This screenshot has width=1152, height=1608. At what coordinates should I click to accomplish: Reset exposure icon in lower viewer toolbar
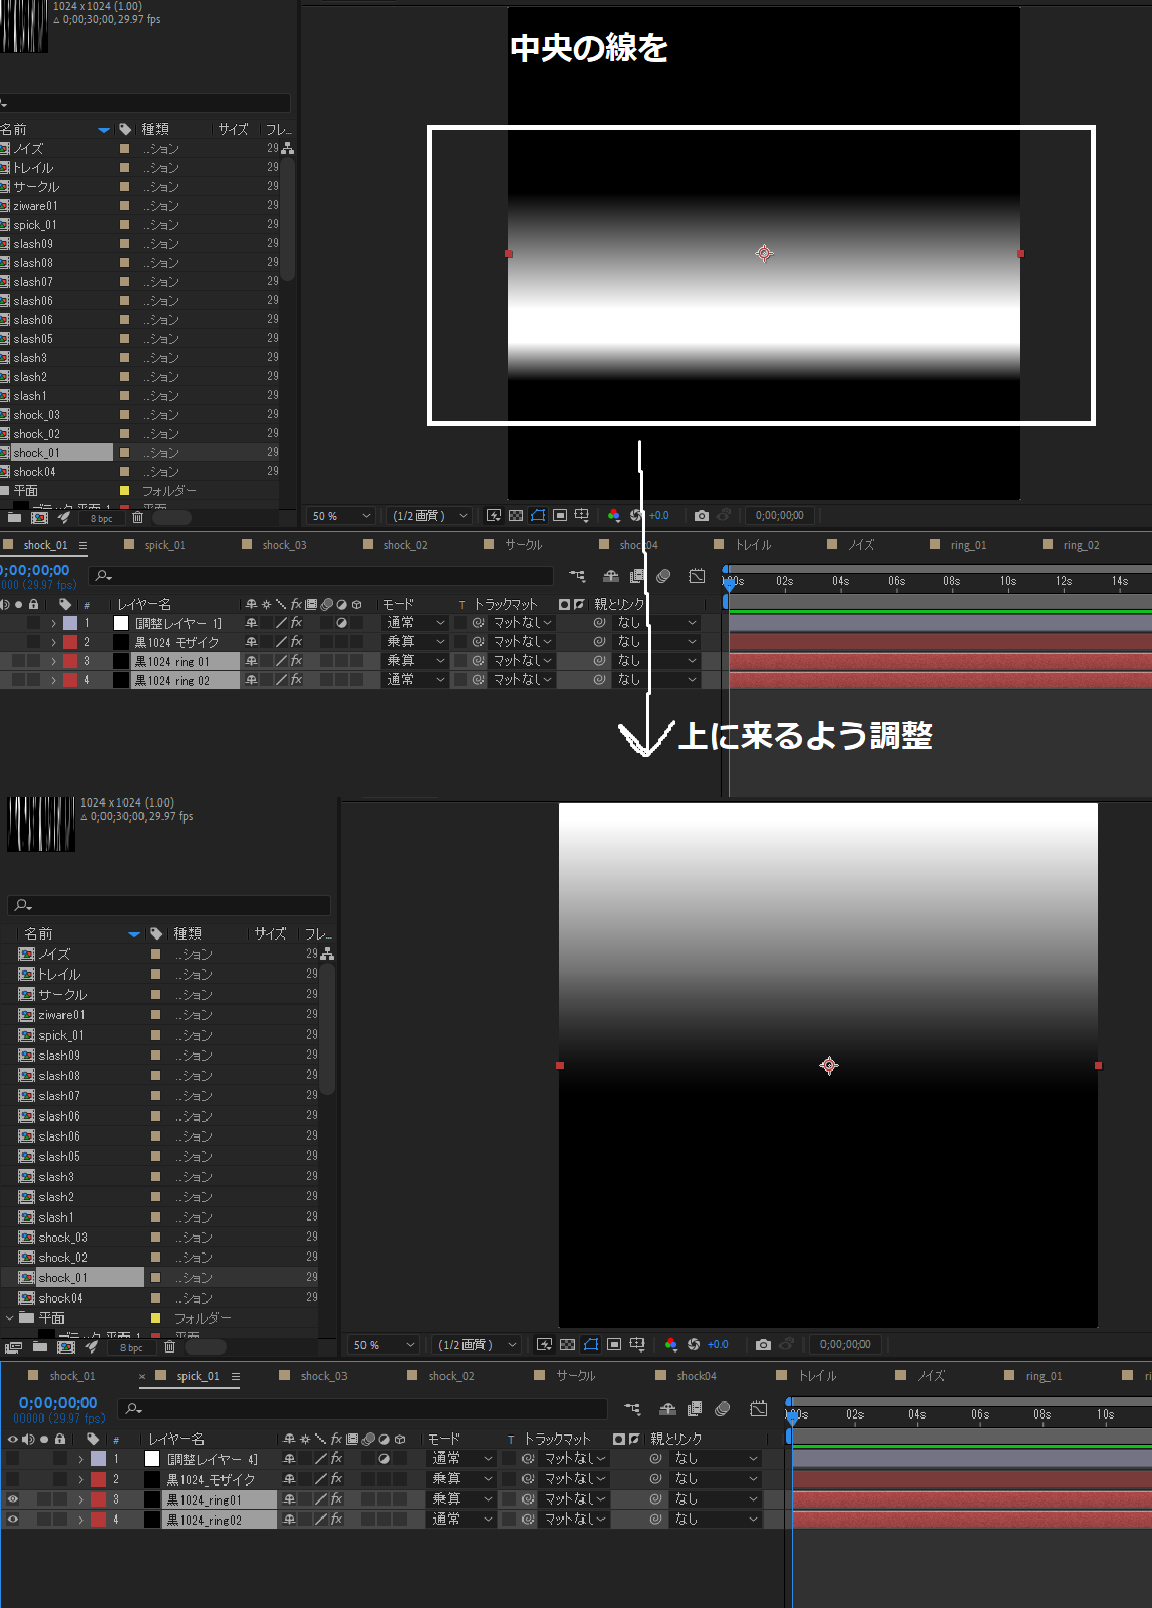pyautogui.click(x=694, y=1344)
